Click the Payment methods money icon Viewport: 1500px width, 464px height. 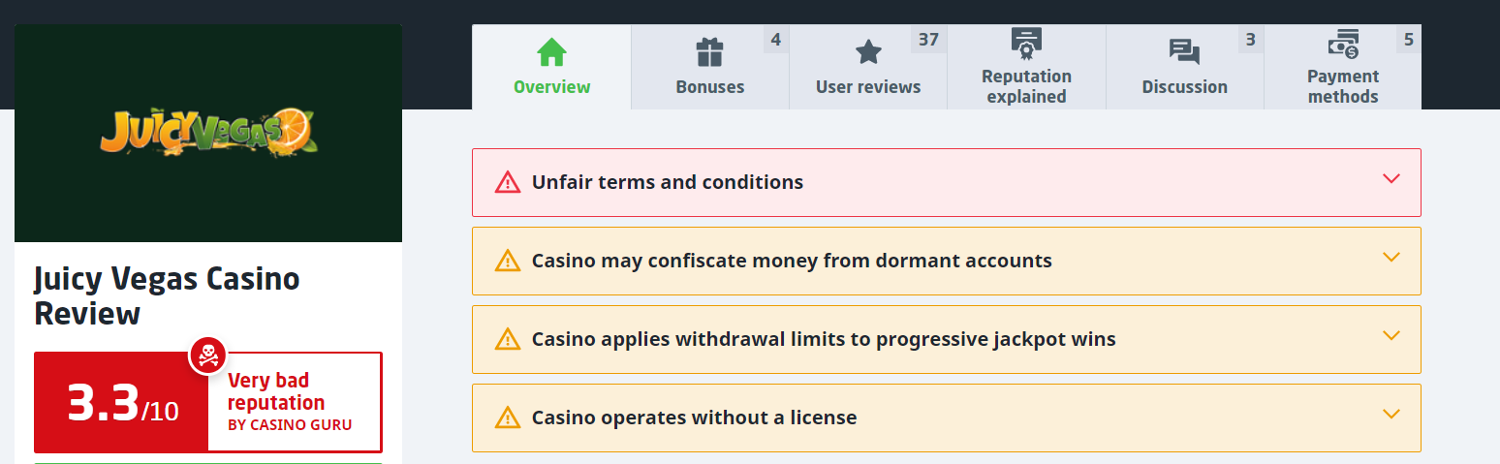tap(1342, 43)
